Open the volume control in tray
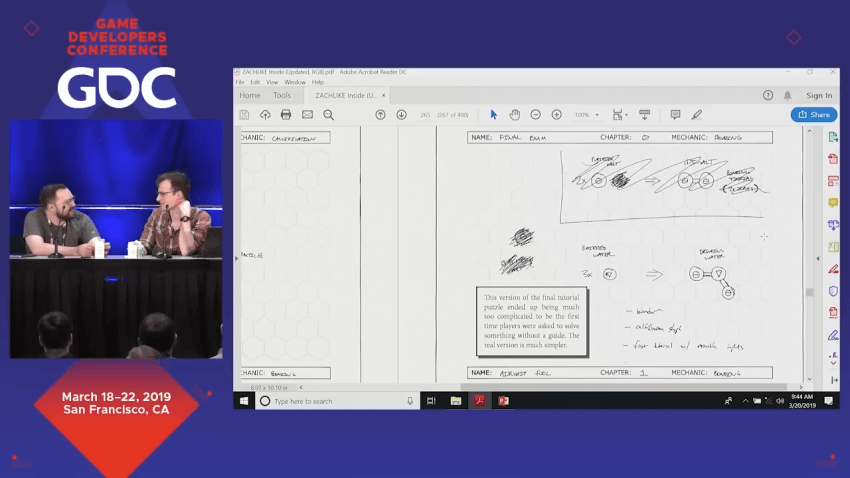The image size is (850, 478). 780,401
